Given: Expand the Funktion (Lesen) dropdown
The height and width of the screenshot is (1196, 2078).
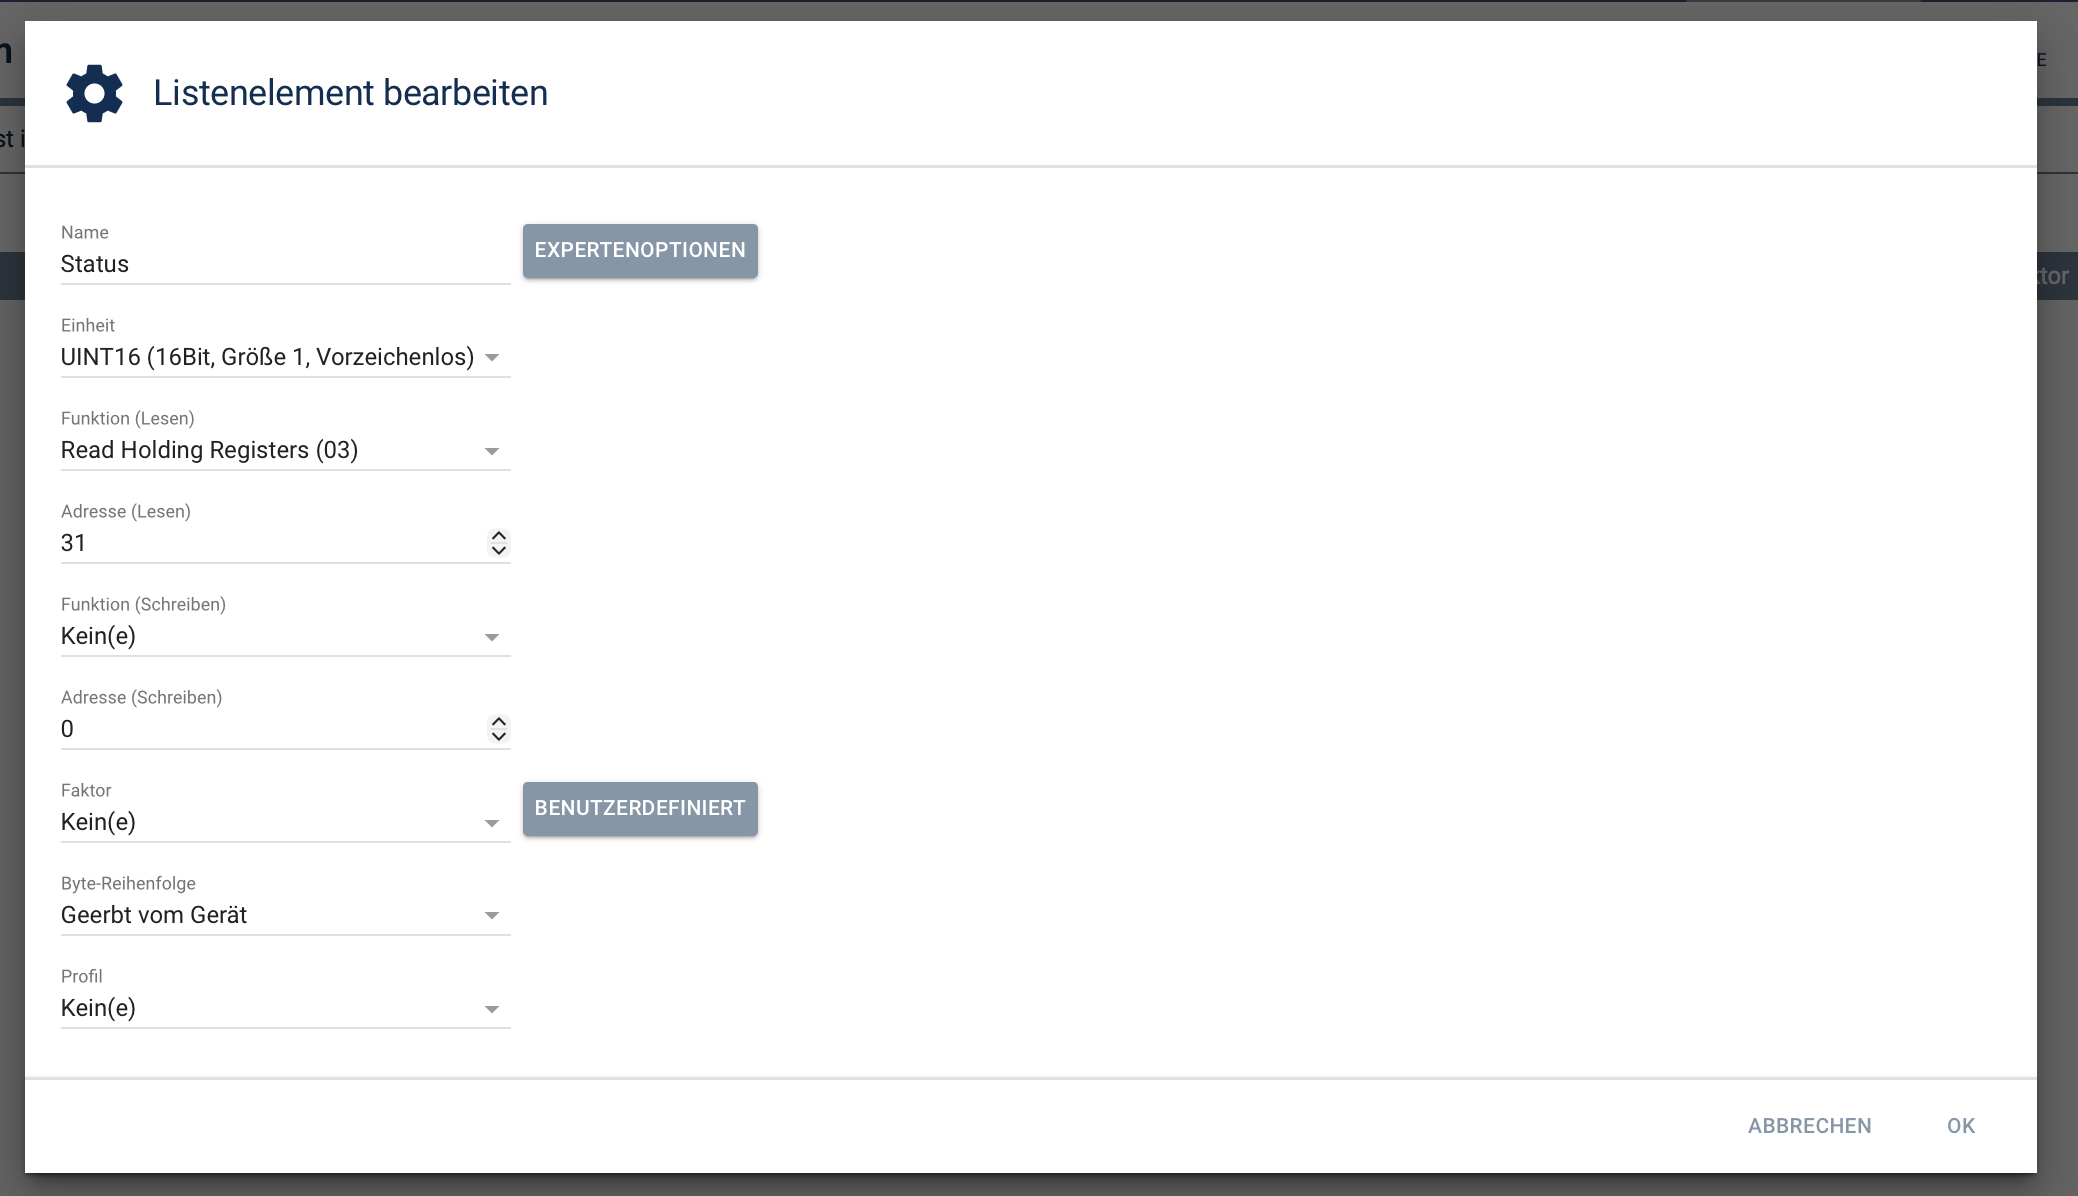Looking at the screenshot, I should coord(492,451).
